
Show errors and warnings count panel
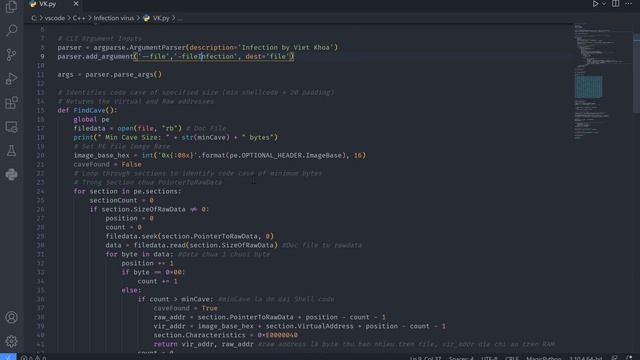(x=33, y=358)
